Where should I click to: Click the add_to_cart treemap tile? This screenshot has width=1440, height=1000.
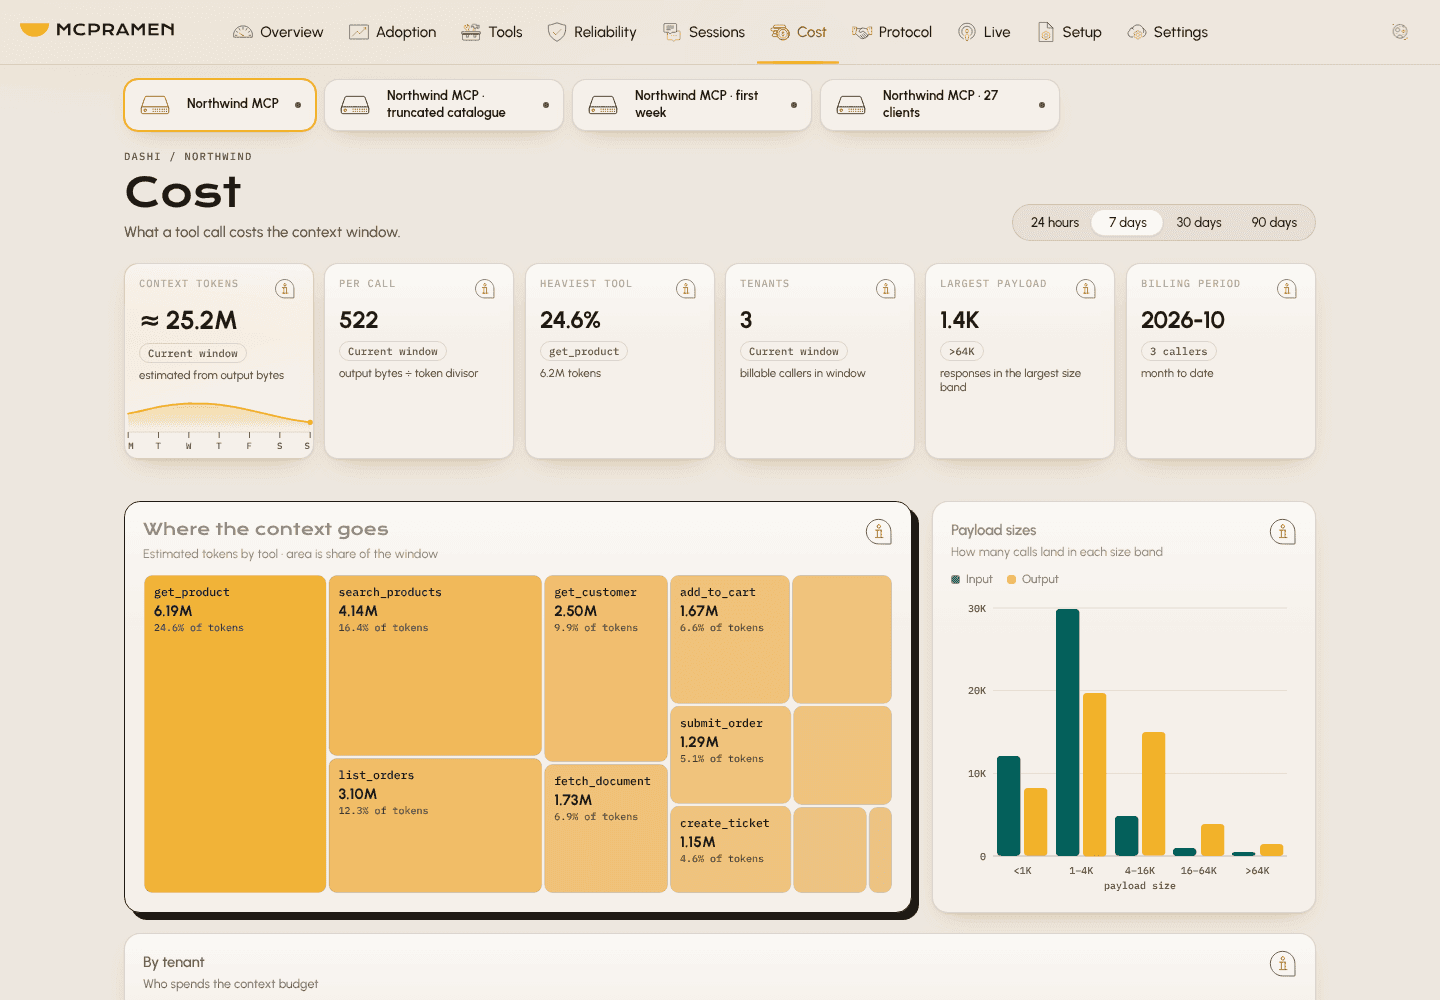coord(730,639)
